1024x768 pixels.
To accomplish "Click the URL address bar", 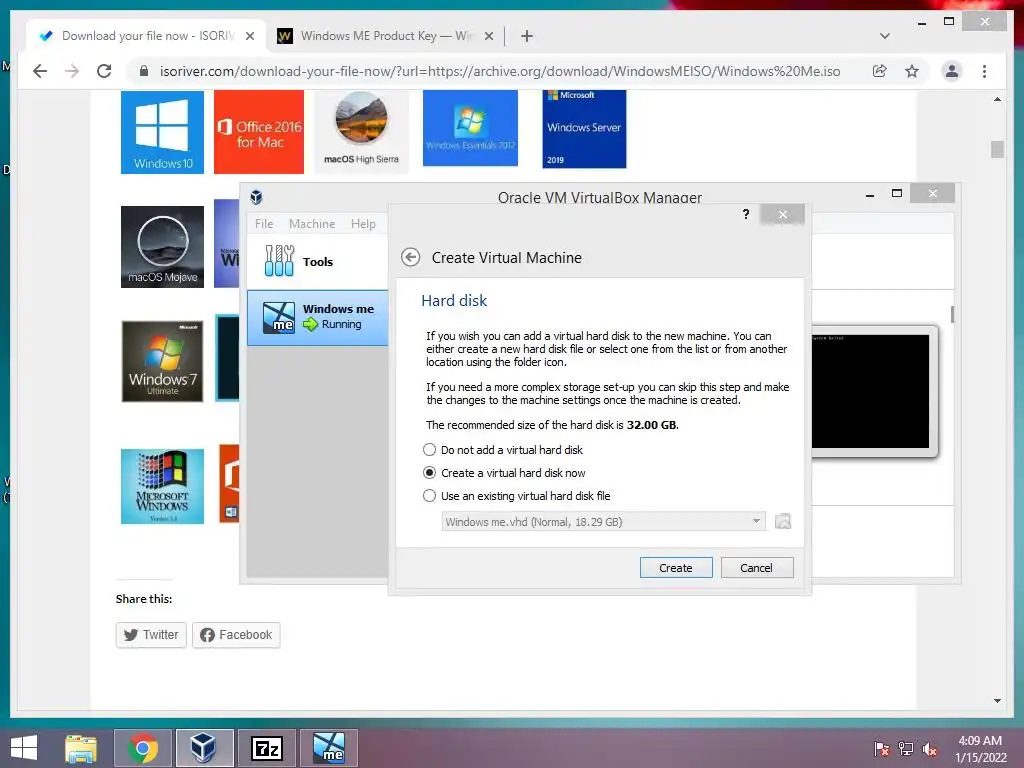I will 500,71.
